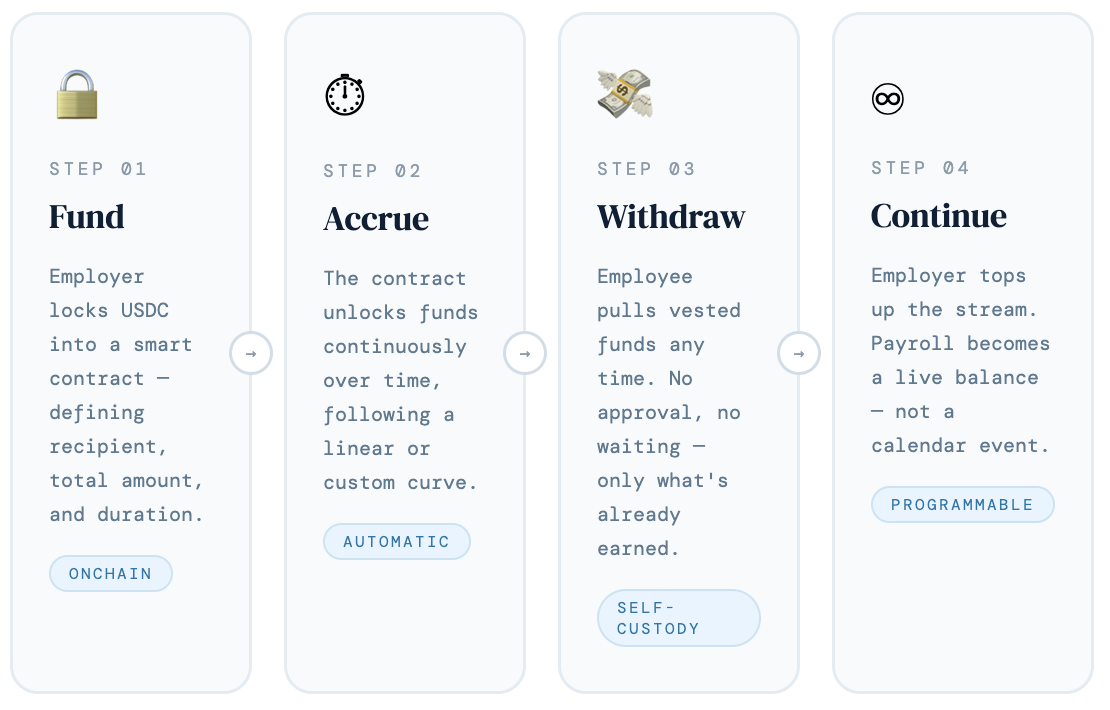Click the SELF-CUSTODY badge
The height and width of the screenshot is (710, 1110).
[678, 617]
